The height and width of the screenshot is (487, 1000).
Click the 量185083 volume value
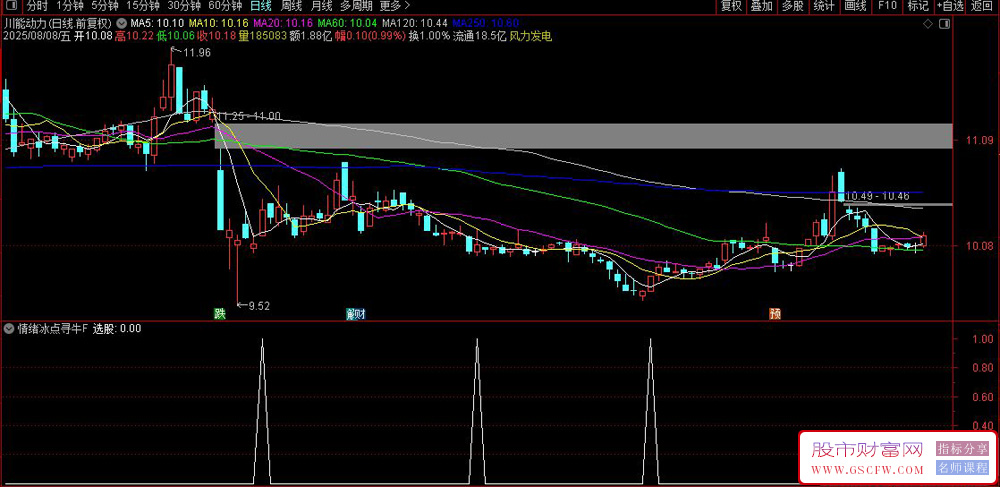coord(263,36)
